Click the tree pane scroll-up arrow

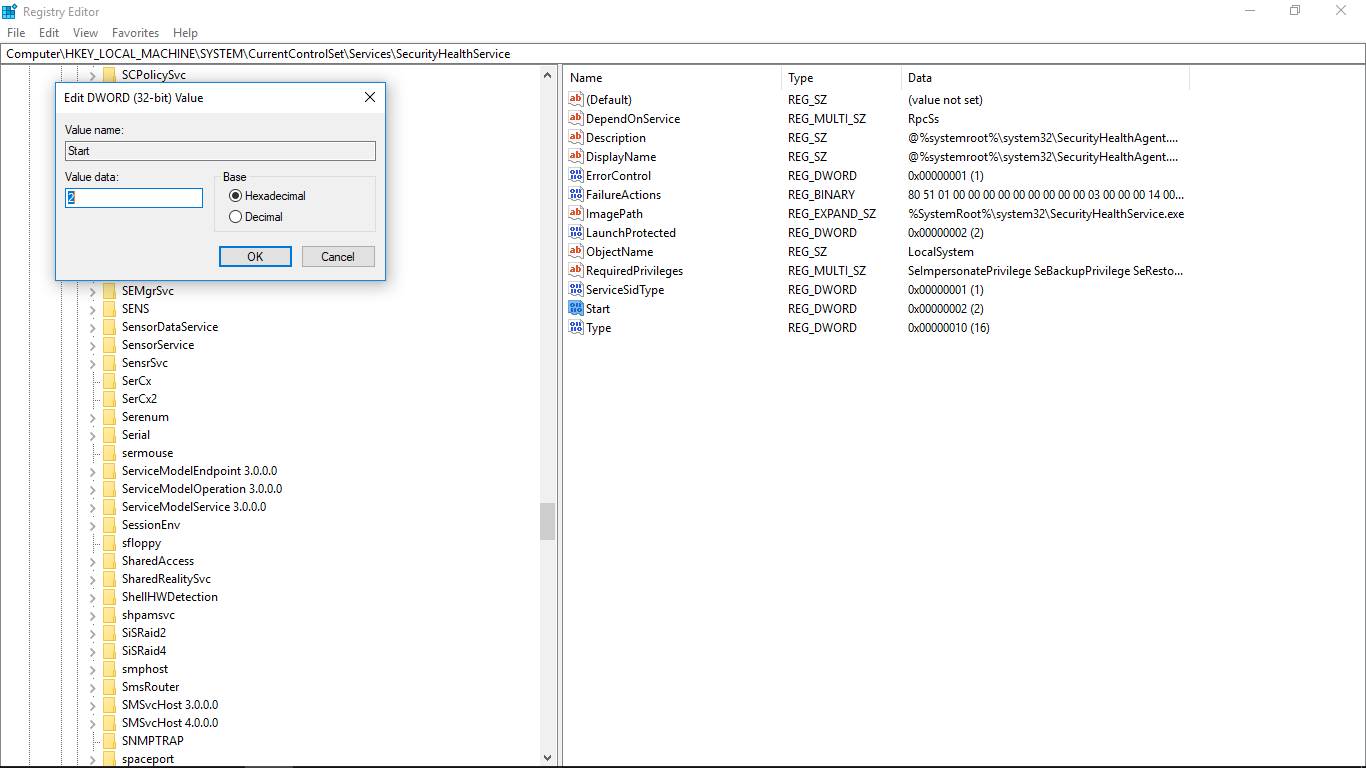click(x=547, y=75)
